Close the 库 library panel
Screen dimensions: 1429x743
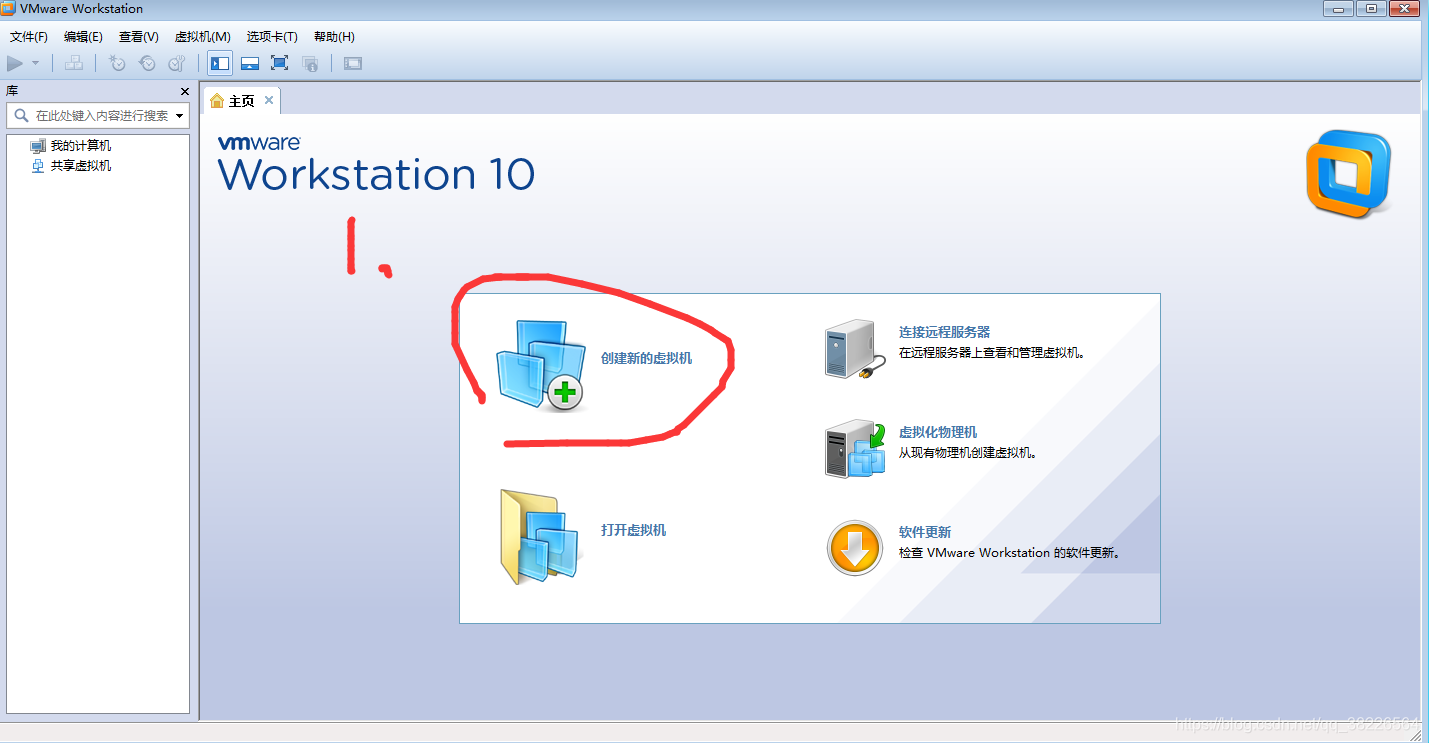[x=184, y=91]
